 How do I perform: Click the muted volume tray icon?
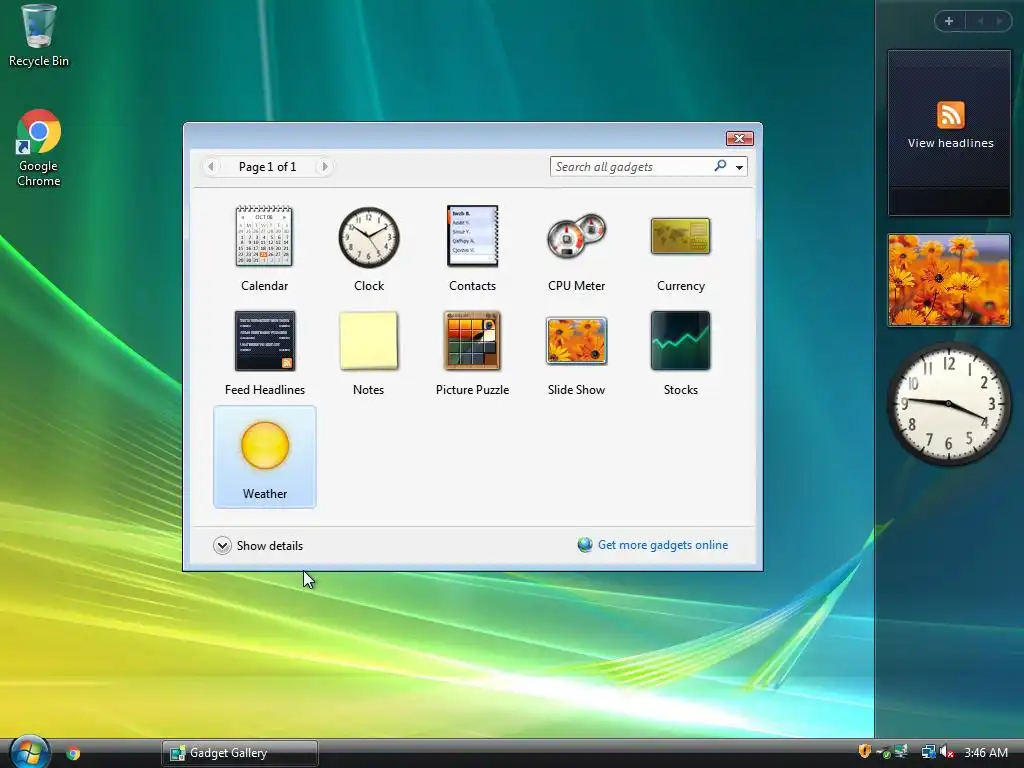click(948, 752)
